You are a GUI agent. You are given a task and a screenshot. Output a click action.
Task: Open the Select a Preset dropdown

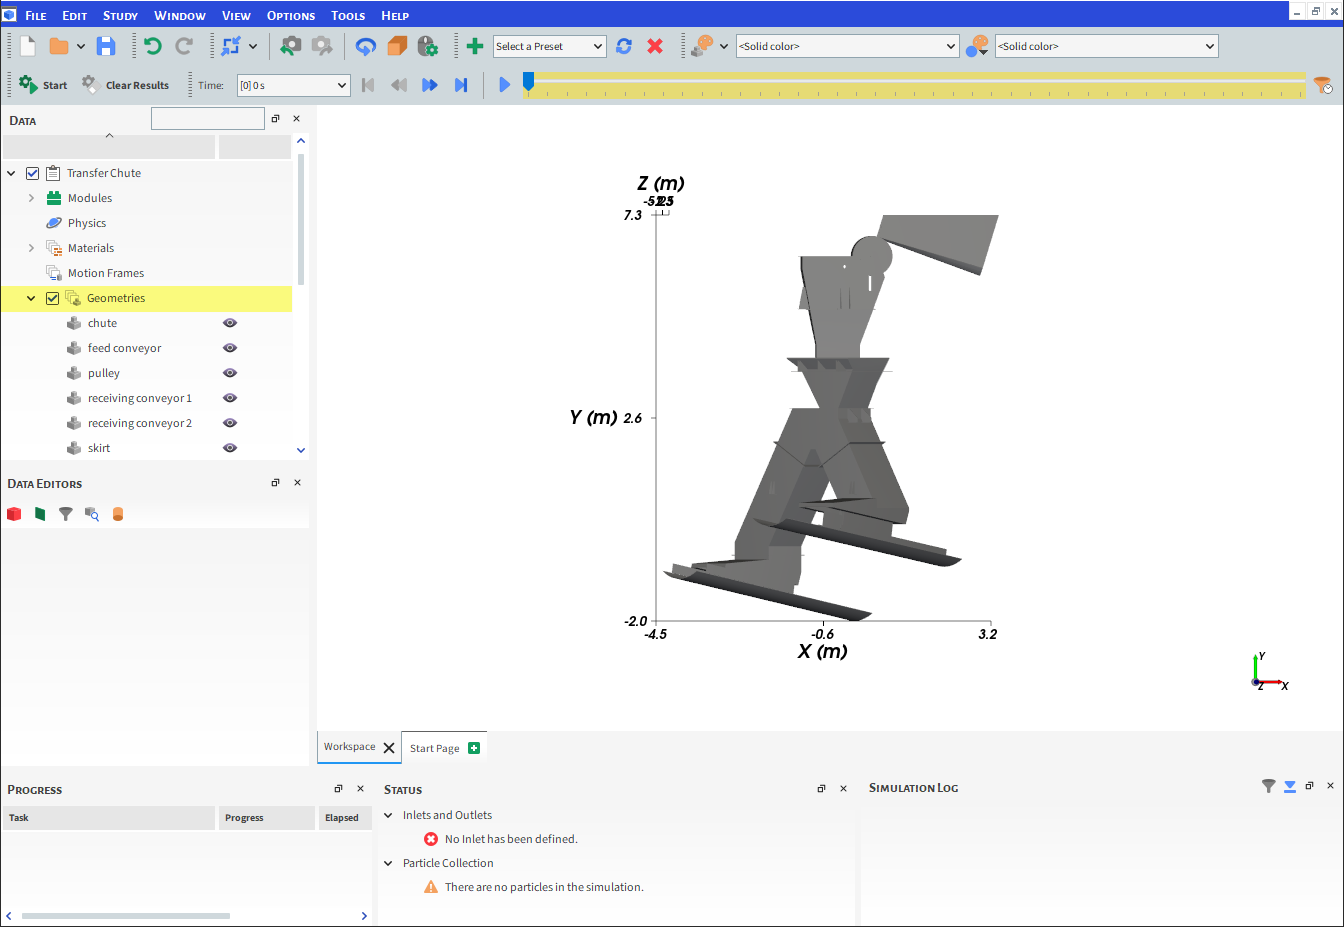[549, 46]
